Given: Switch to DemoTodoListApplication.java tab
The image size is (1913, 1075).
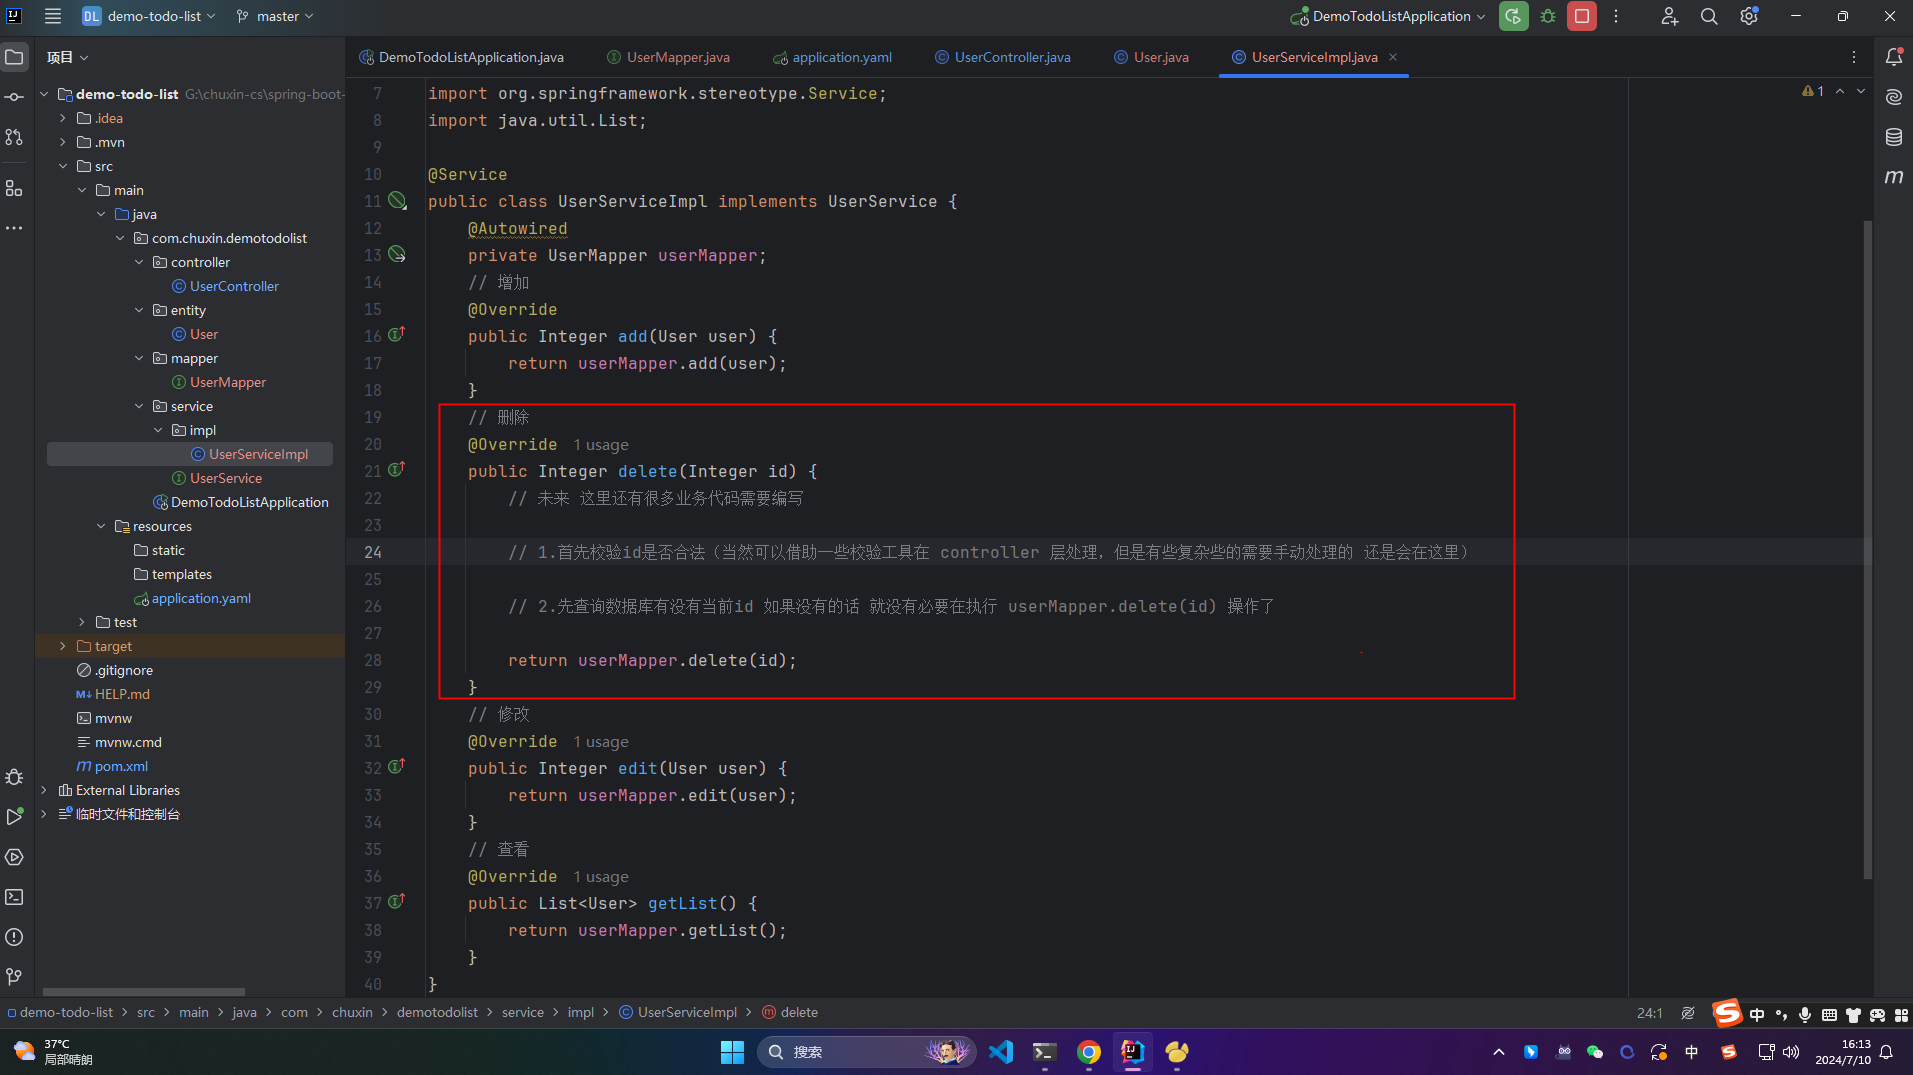Looking at the screenshot, I should click(462, 57).
